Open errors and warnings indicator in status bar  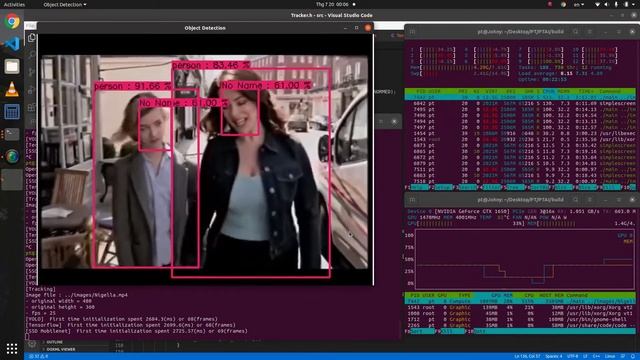coord(39,356)
